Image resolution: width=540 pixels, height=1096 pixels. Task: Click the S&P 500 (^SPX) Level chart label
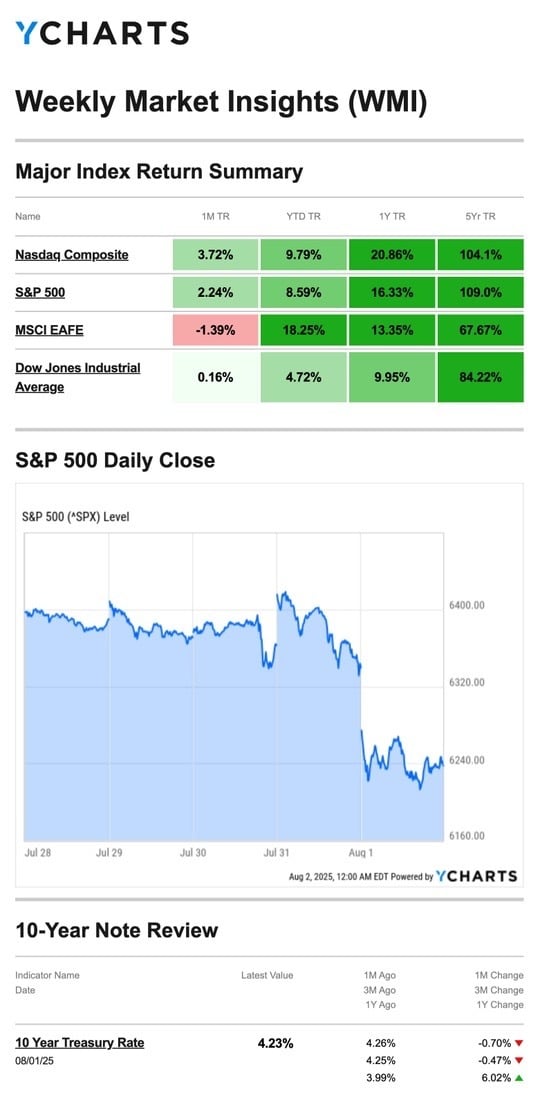(x=76, y=517)
